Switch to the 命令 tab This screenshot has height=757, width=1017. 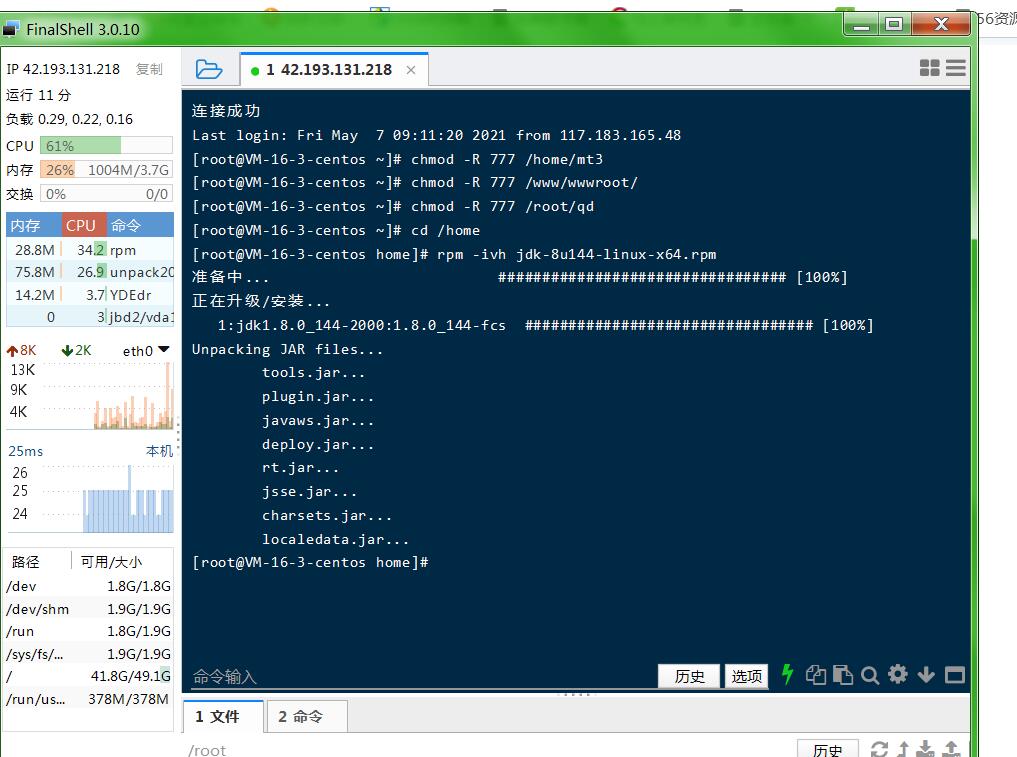301,716
